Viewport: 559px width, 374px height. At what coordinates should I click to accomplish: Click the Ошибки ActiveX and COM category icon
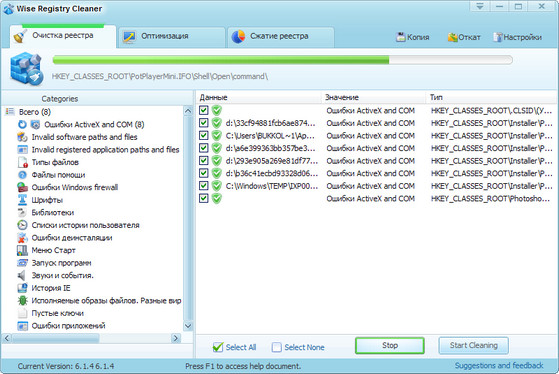point(35,124)
